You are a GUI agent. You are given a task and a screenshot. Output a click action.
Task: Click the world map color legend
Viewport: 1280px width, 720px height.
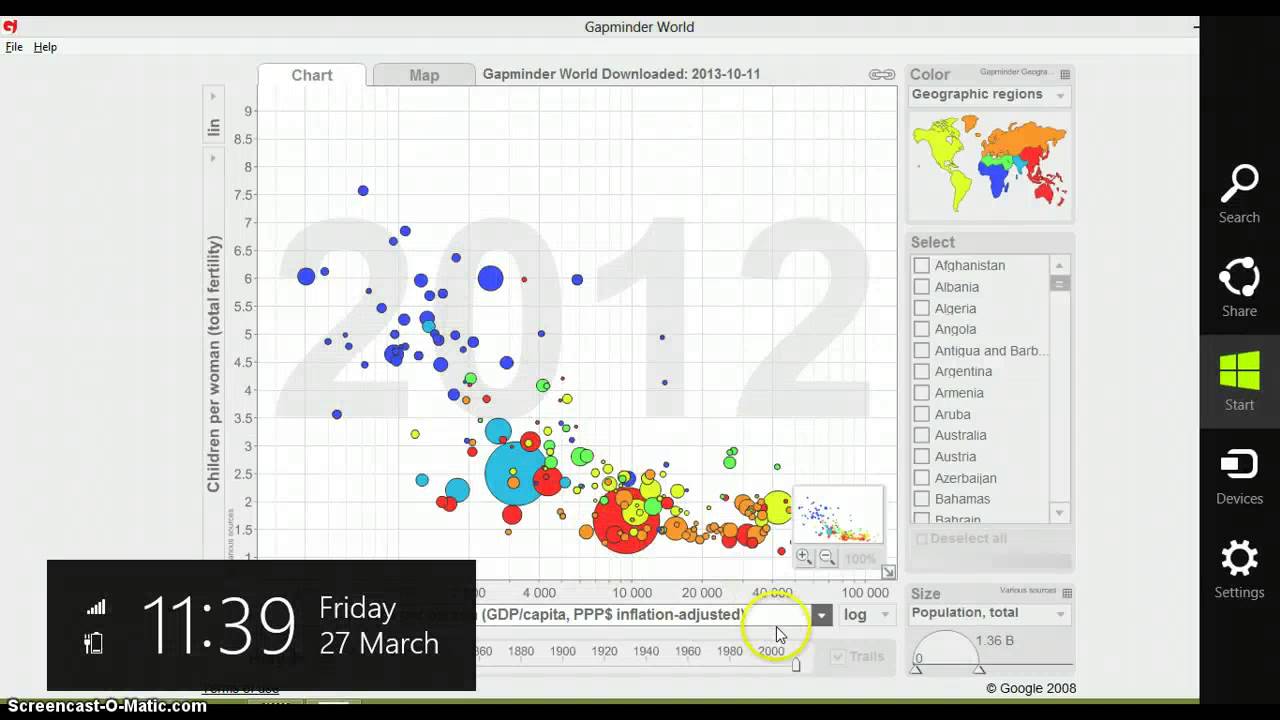tap(989, 161)
